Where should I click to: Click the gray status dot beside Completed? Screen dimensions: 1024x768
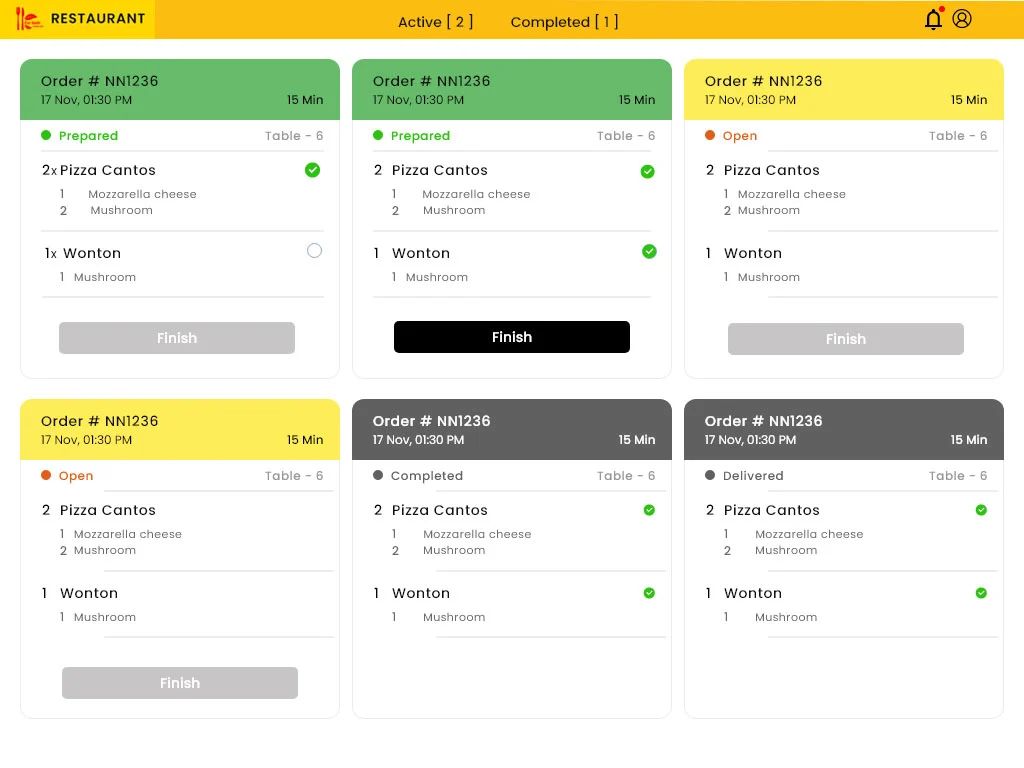point(378,476)
